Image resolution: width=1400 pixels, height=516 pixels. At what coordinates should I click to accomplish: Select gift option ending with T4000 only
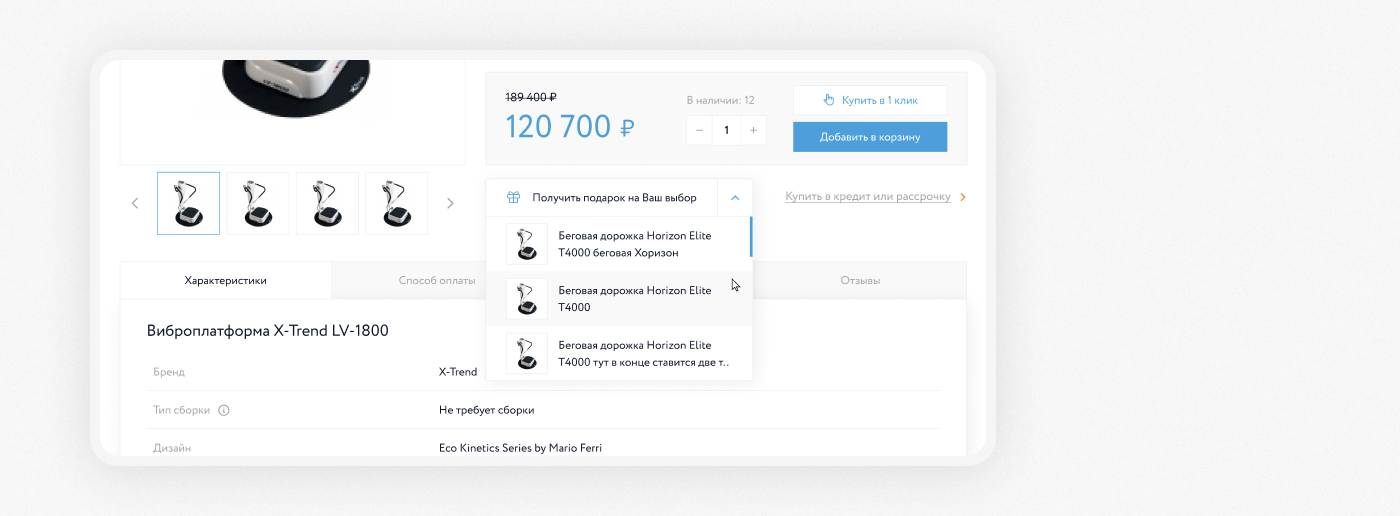[617, 299]
